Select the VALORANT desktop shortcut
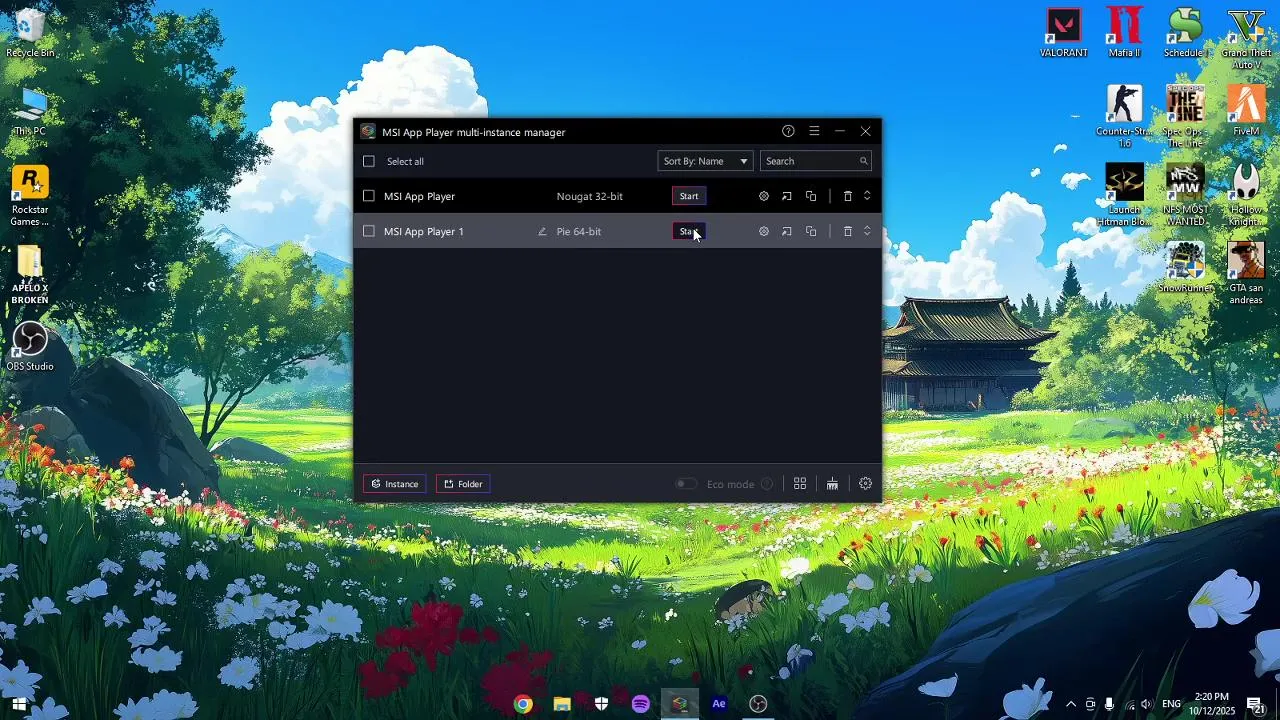Viewport: 1280px width, 720px height. point(1064,34)
